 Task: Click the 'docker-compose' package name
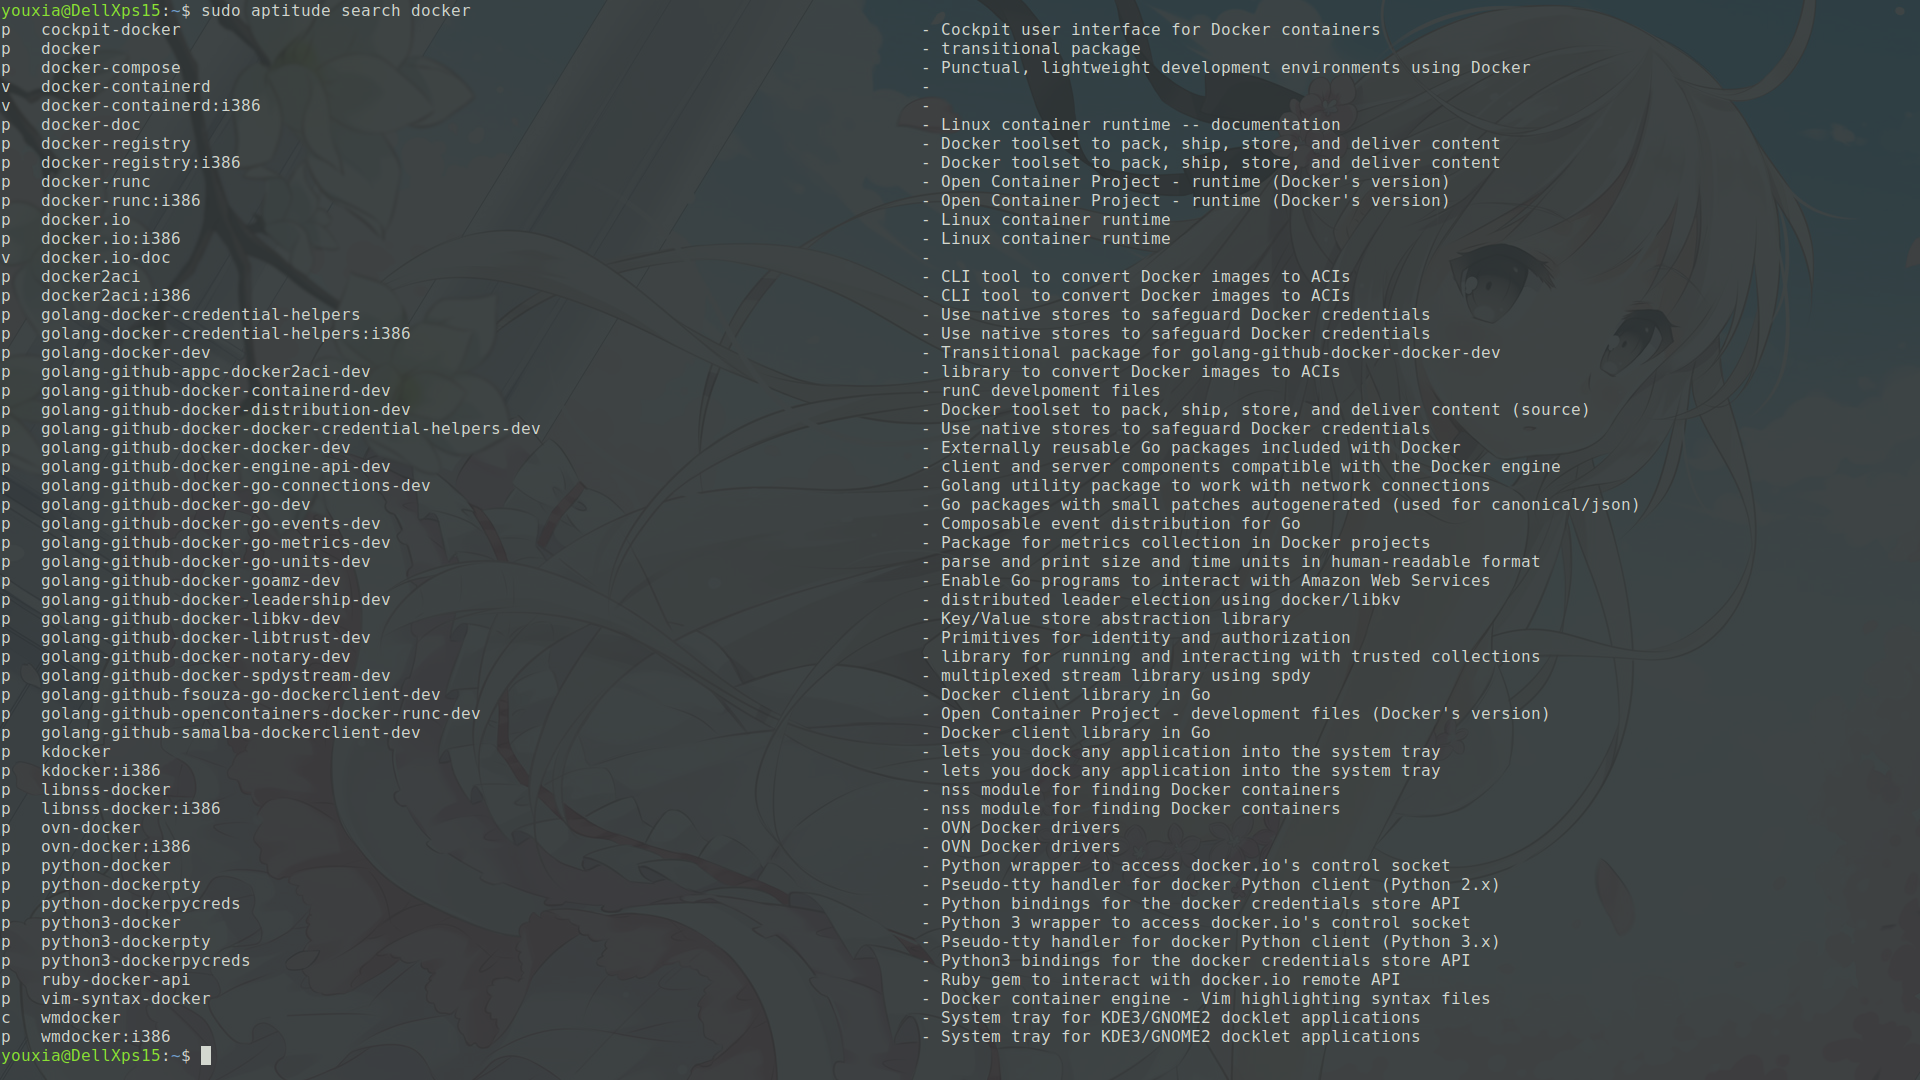click(x=111, y=67)
